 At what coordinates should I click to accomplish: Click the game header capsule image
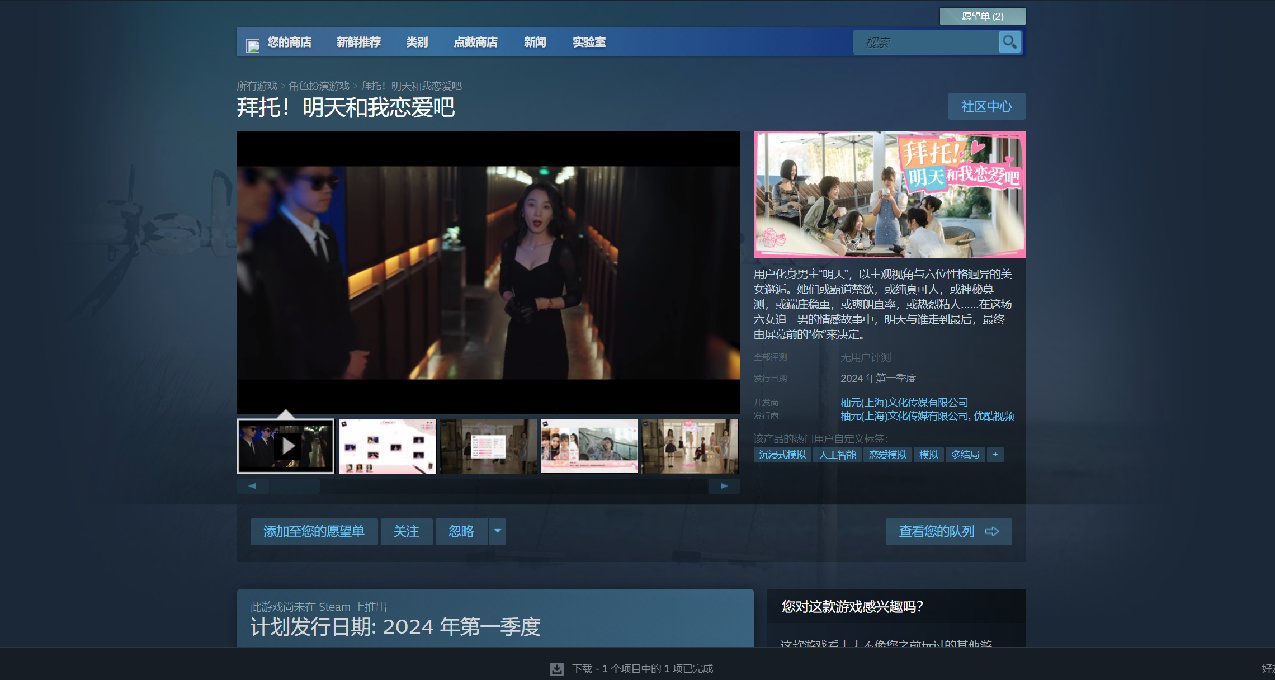tap(890, 194)
